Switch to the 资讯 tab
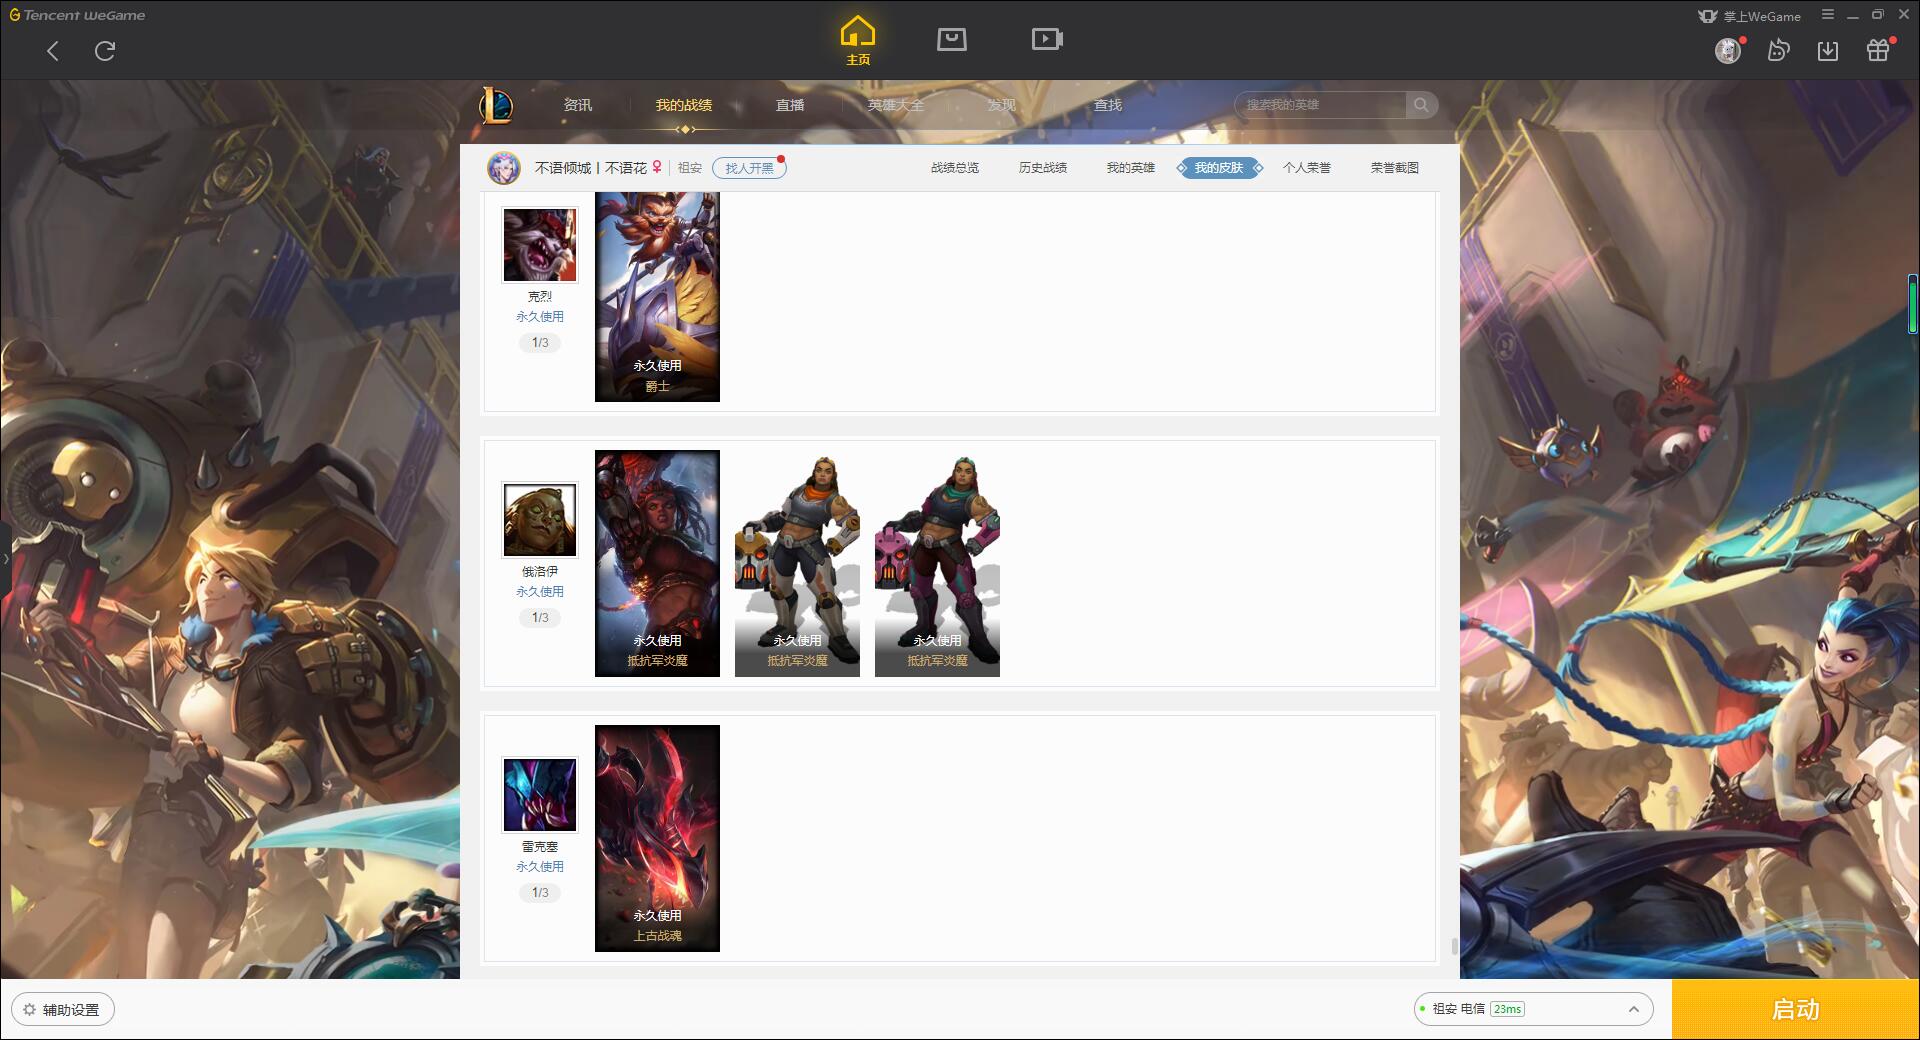 [x=578, y=105]
